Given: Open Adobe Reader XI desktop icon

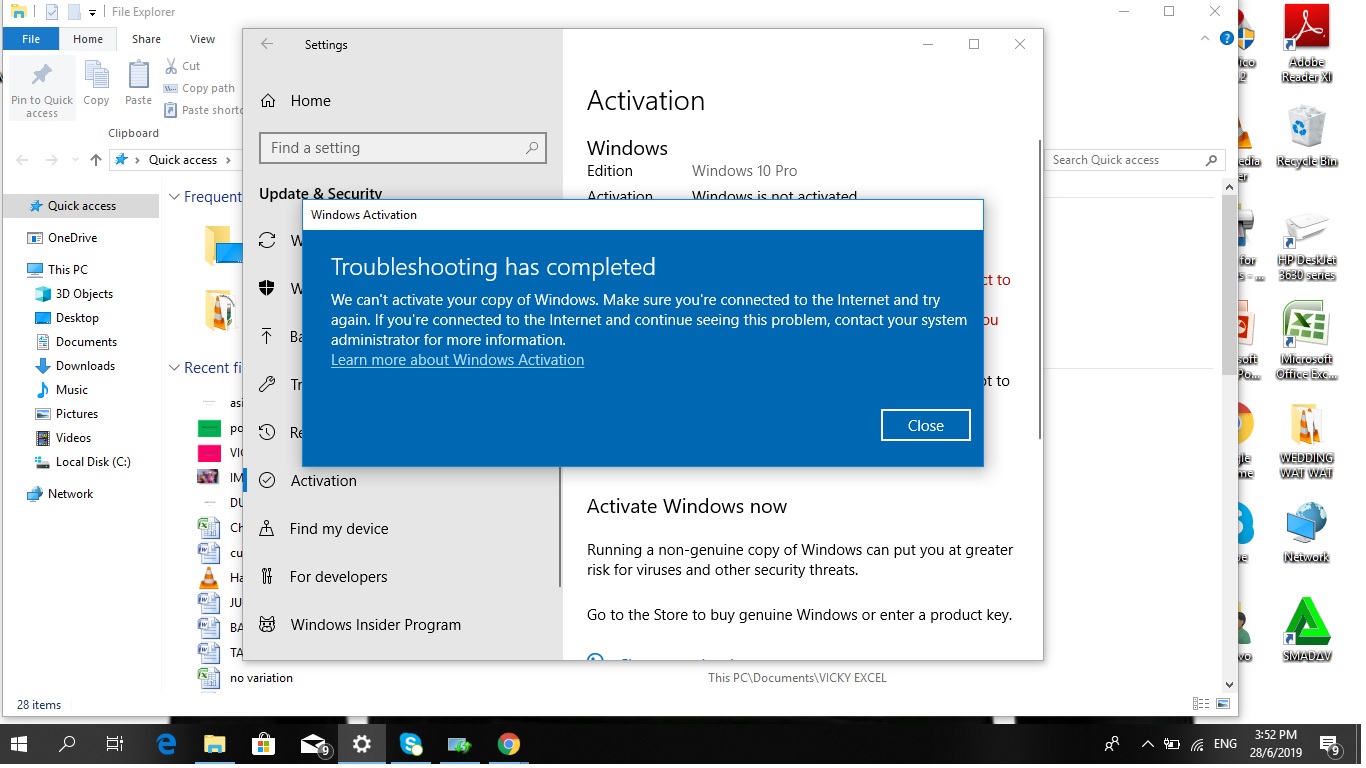Looking at the screenshot, I should 1306,45.
